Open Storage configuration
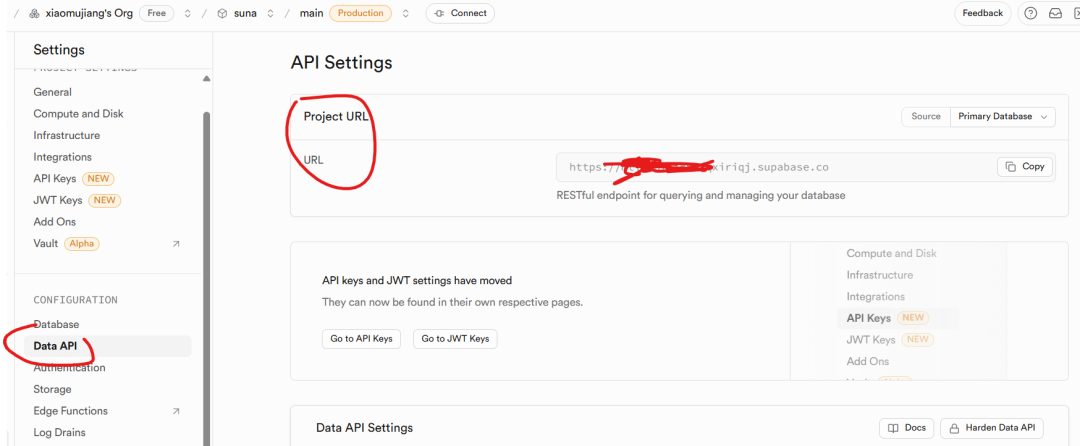The width and height of the screenshot is (1080, 446). click(x=52, y=390)
